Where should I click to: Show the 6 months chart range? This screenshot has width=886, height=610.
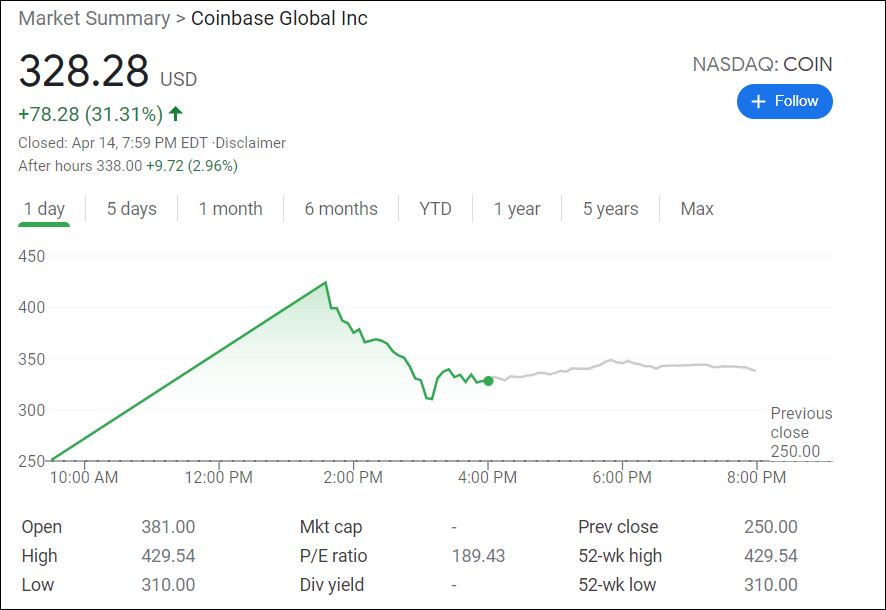(x=341, y=209)
